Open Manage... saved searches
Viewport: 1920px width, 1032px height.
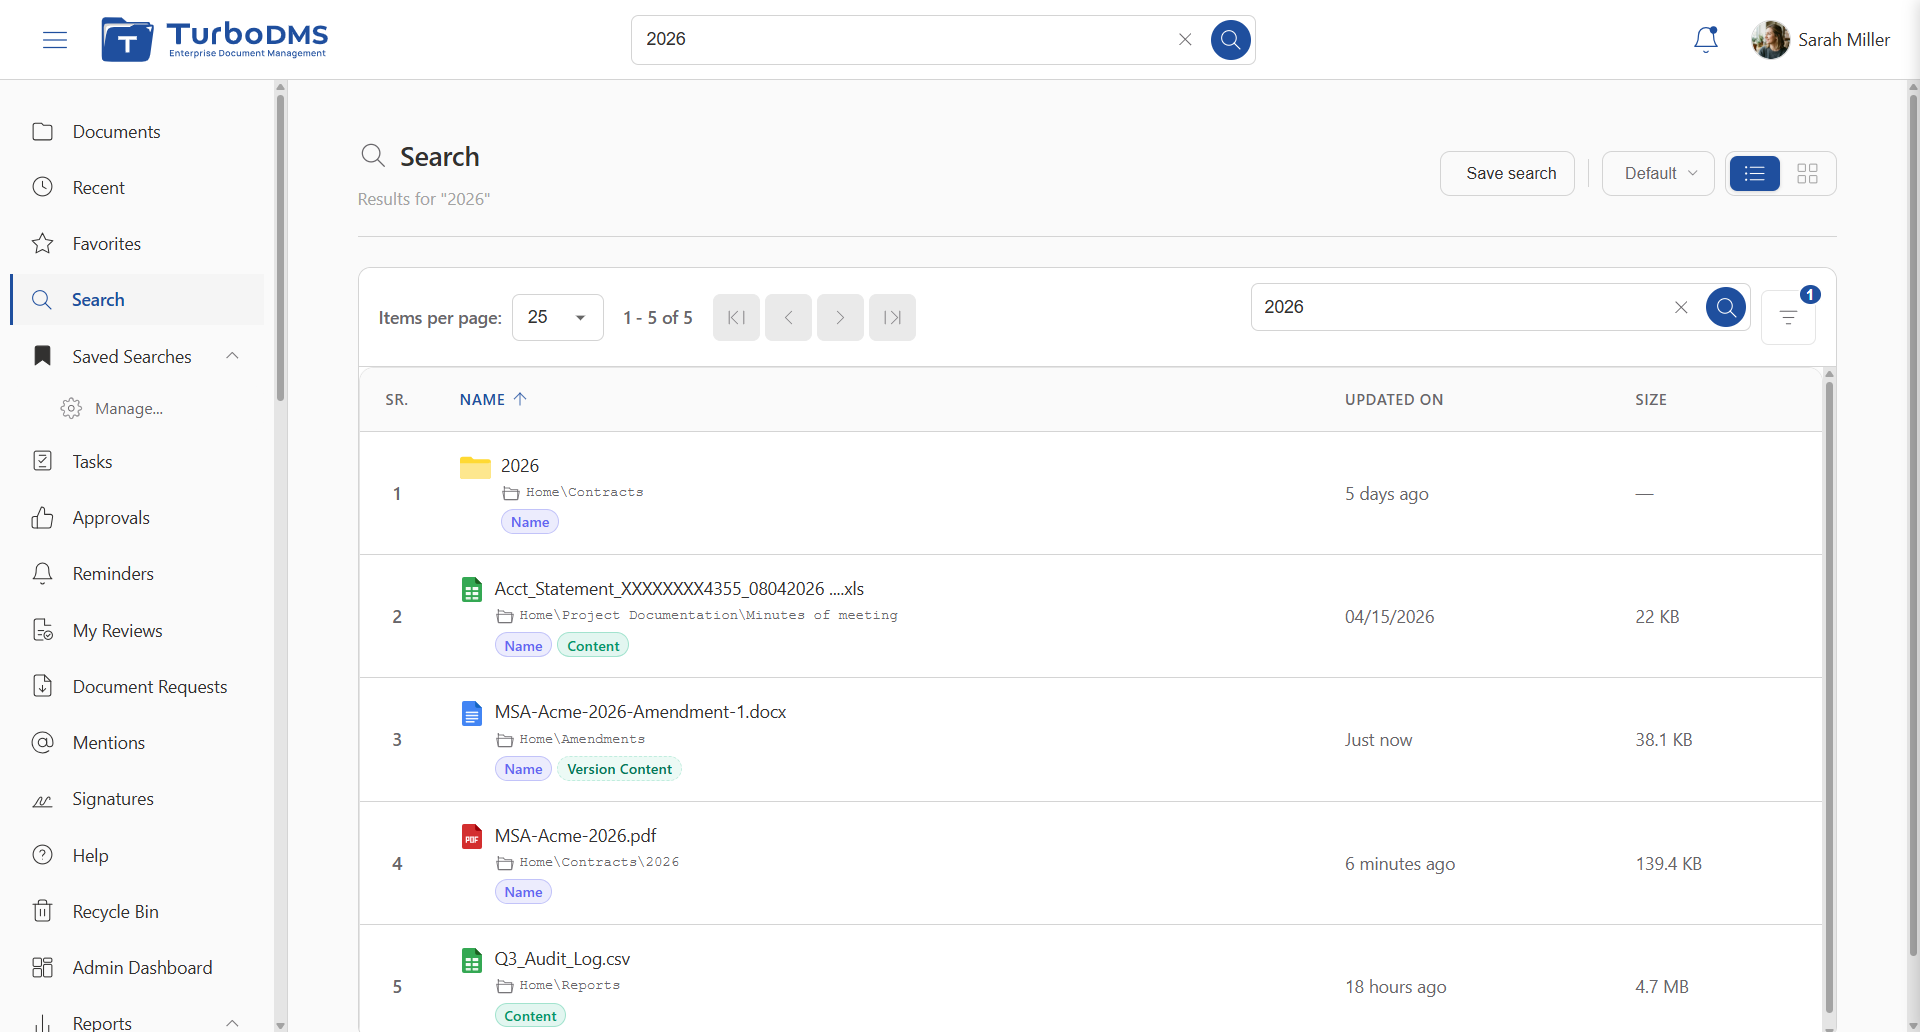click(128, 409)
